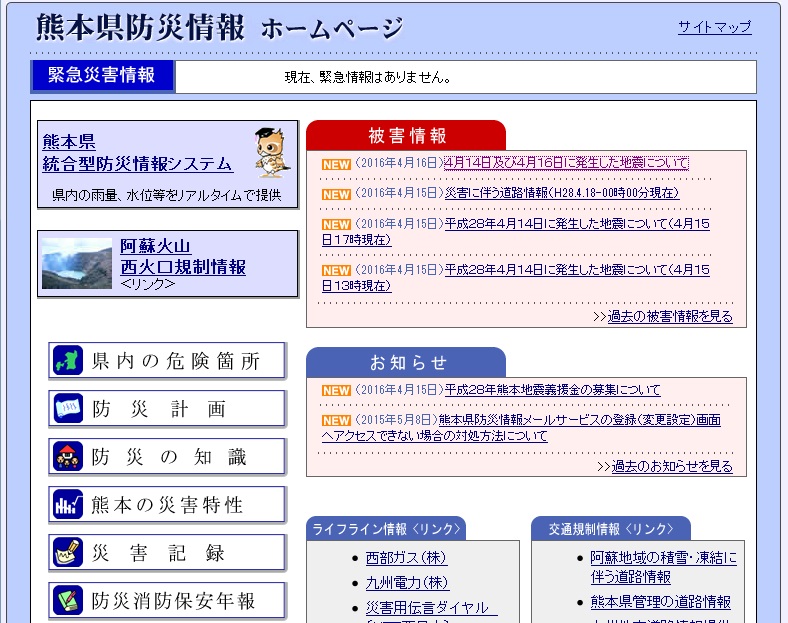
Task: View 過去の被害情報を見る link
Action: coord(670,317)
